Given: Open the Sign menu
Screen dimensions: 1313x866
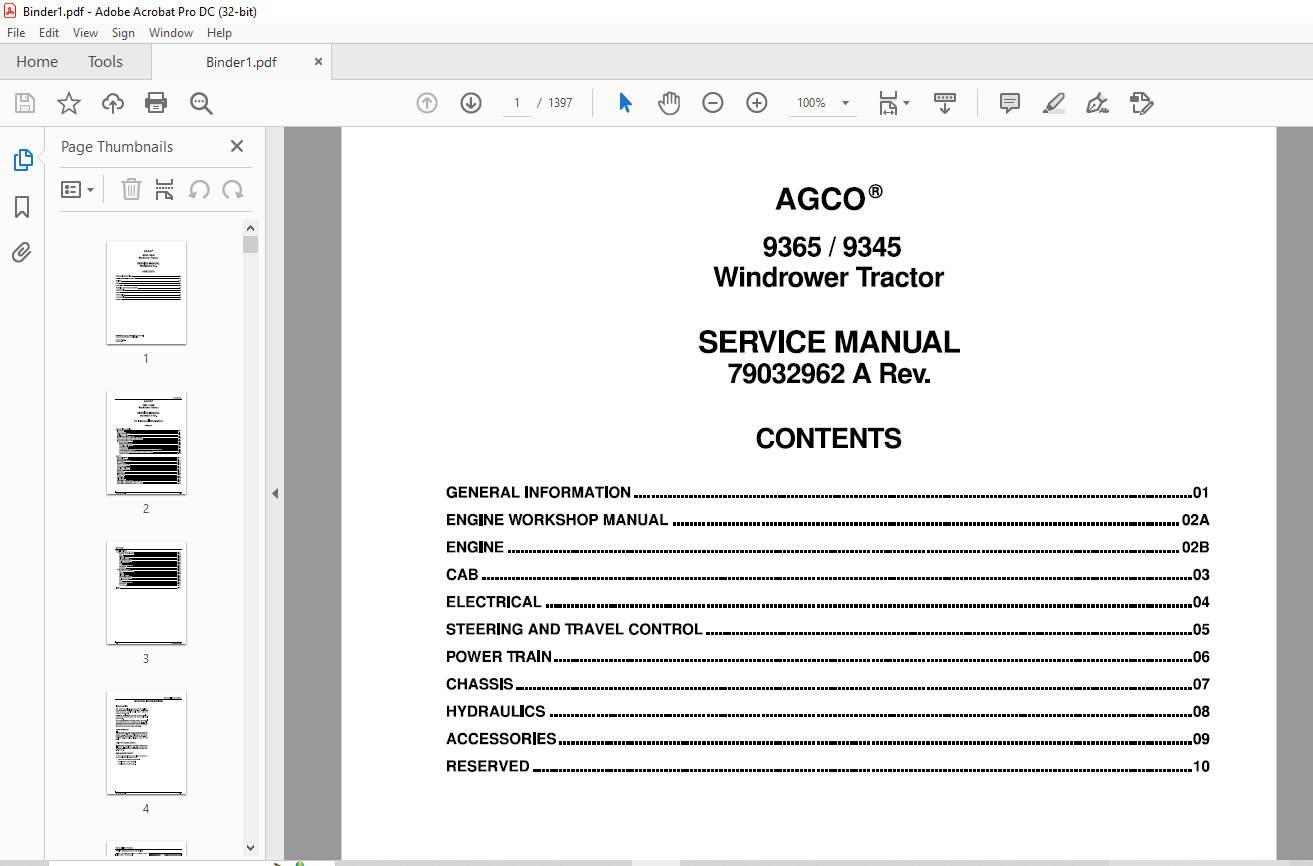Looking at the screenshot, I should tap(123, 33).
